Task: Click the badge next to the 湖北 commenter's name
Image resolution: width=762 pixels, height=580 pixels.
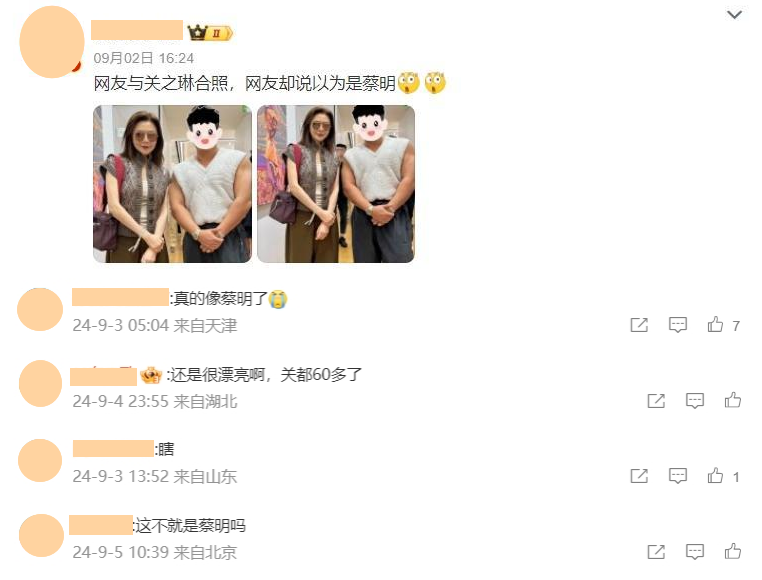Action: pos(151,375)
